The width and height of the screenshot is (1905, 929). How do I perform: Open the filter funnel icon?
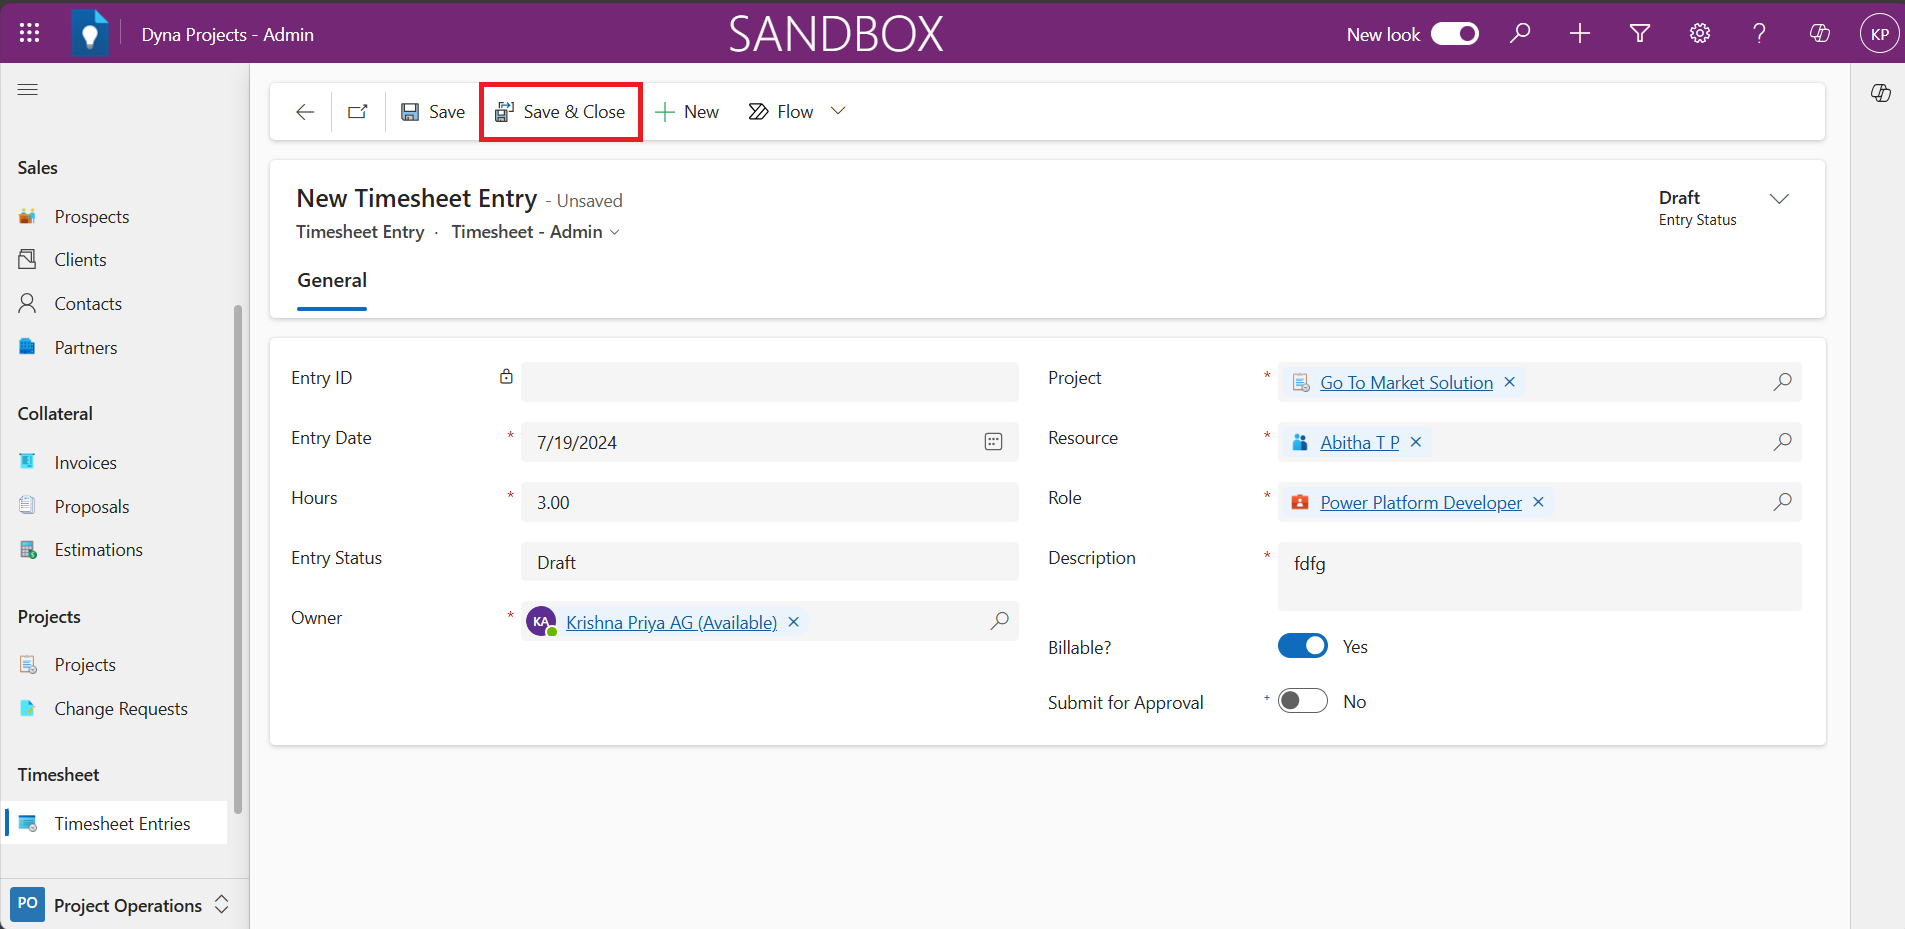click(1639, 33)
